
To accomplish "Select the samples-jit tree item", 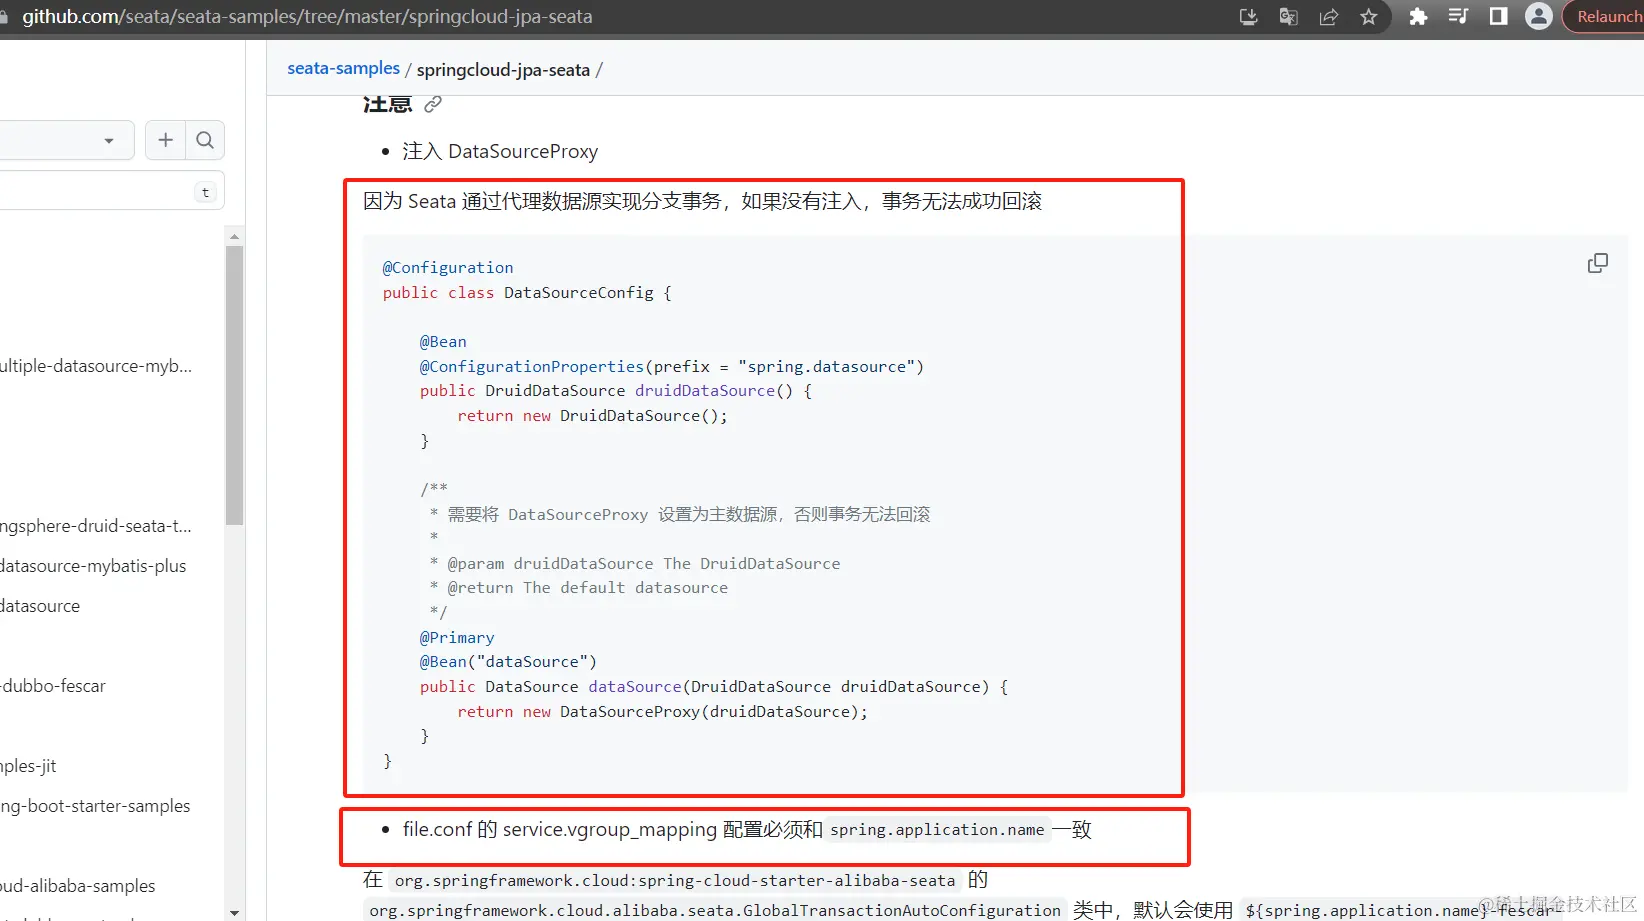I will point(28,766).
